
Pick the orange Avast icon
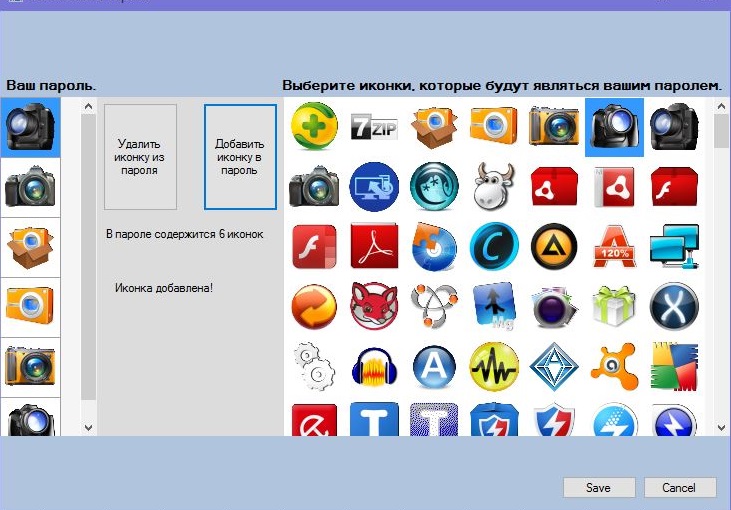coord(614,366)
